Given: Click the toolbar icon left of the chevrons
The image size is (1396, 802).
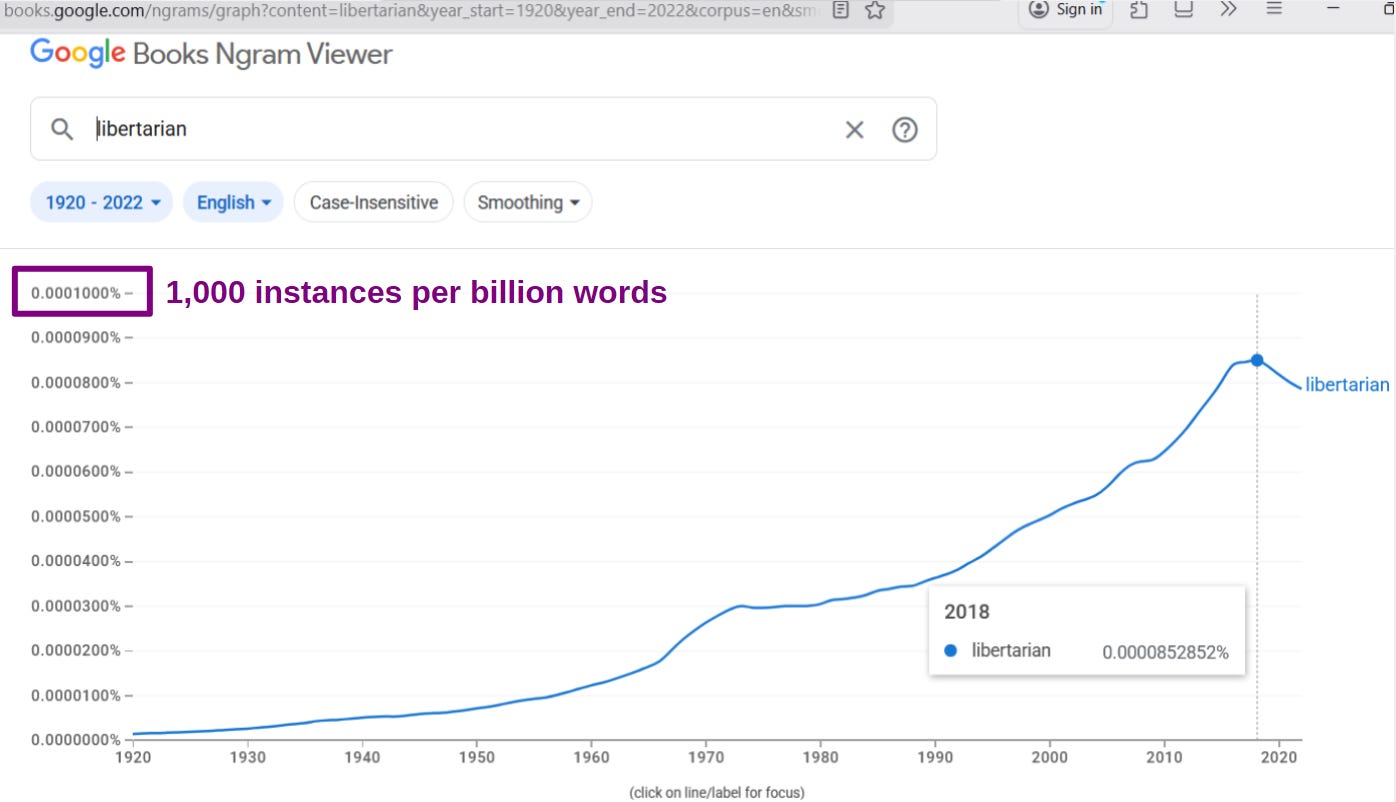Looking at the screenshot, I should click(1184, 10).
